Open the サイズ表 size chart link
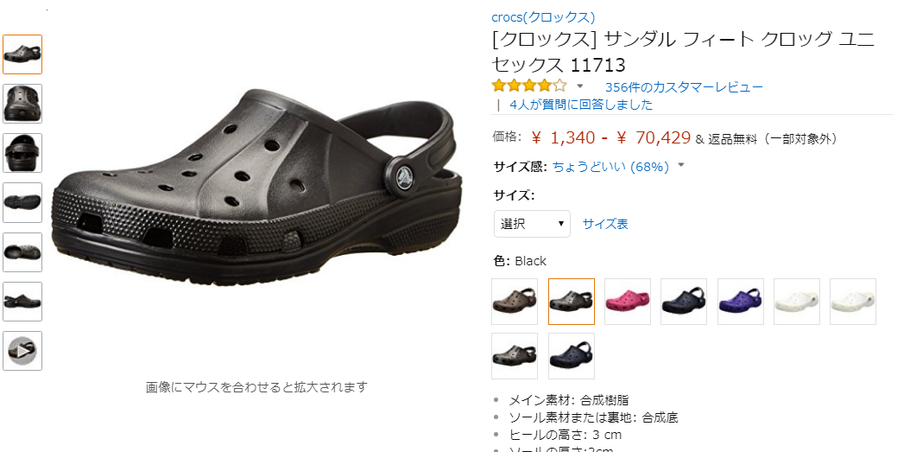The height and width of the screenshot is (452, 910). pos(605,224)
